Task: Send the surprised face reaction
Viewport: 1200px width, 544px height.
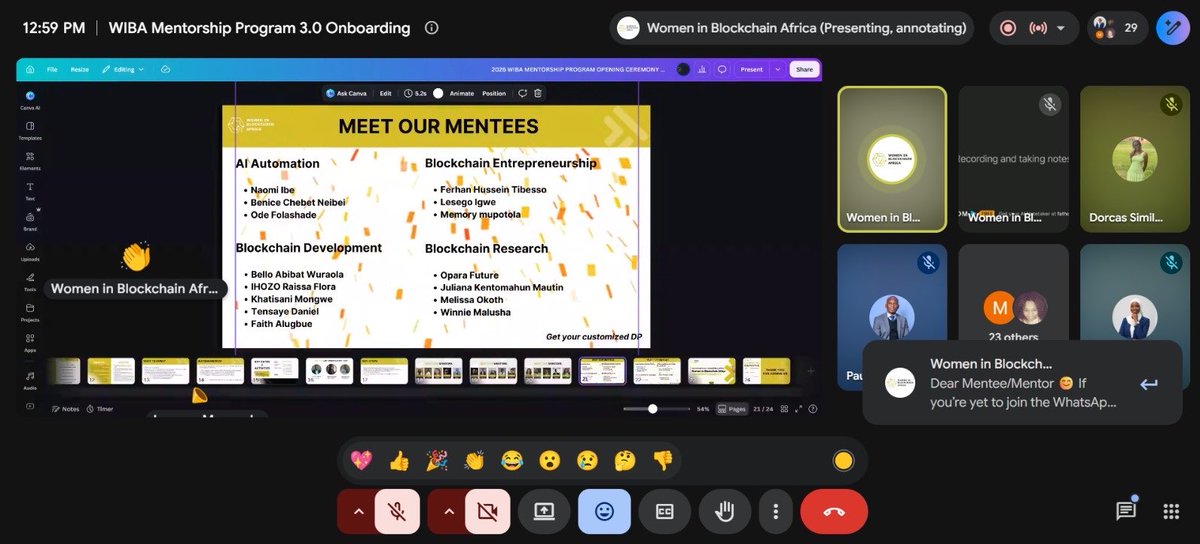Action: click(x=549, y=461)
